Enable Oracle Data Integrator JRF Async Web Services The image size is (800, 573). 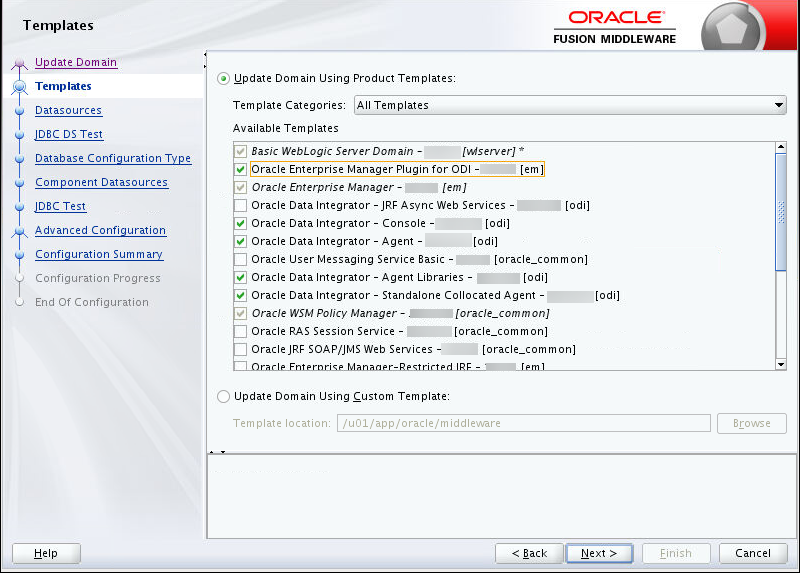tap(240, 206)
